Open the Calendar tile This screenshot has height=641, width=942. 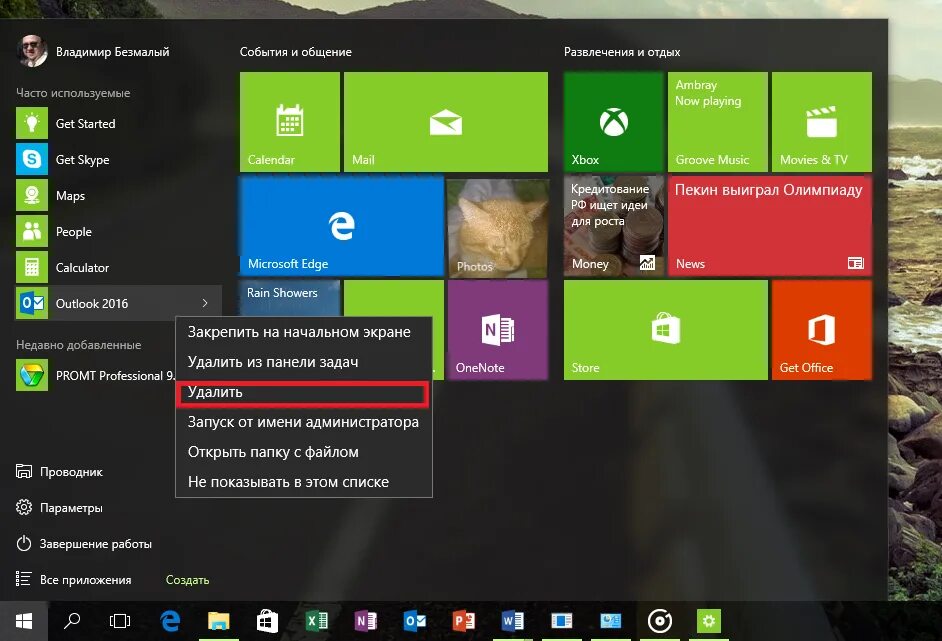(290, 122)
